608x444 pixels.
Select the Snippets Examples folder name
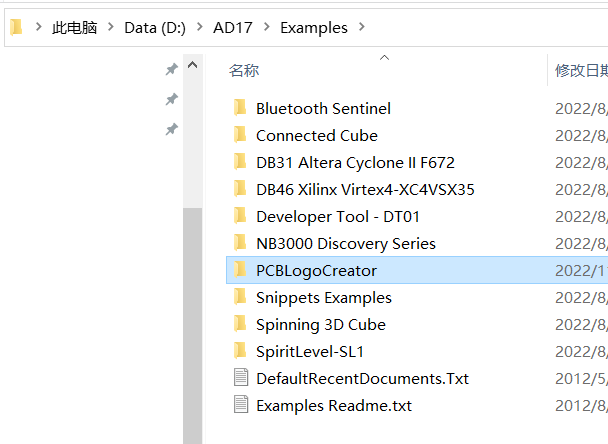tap(324, 298)
